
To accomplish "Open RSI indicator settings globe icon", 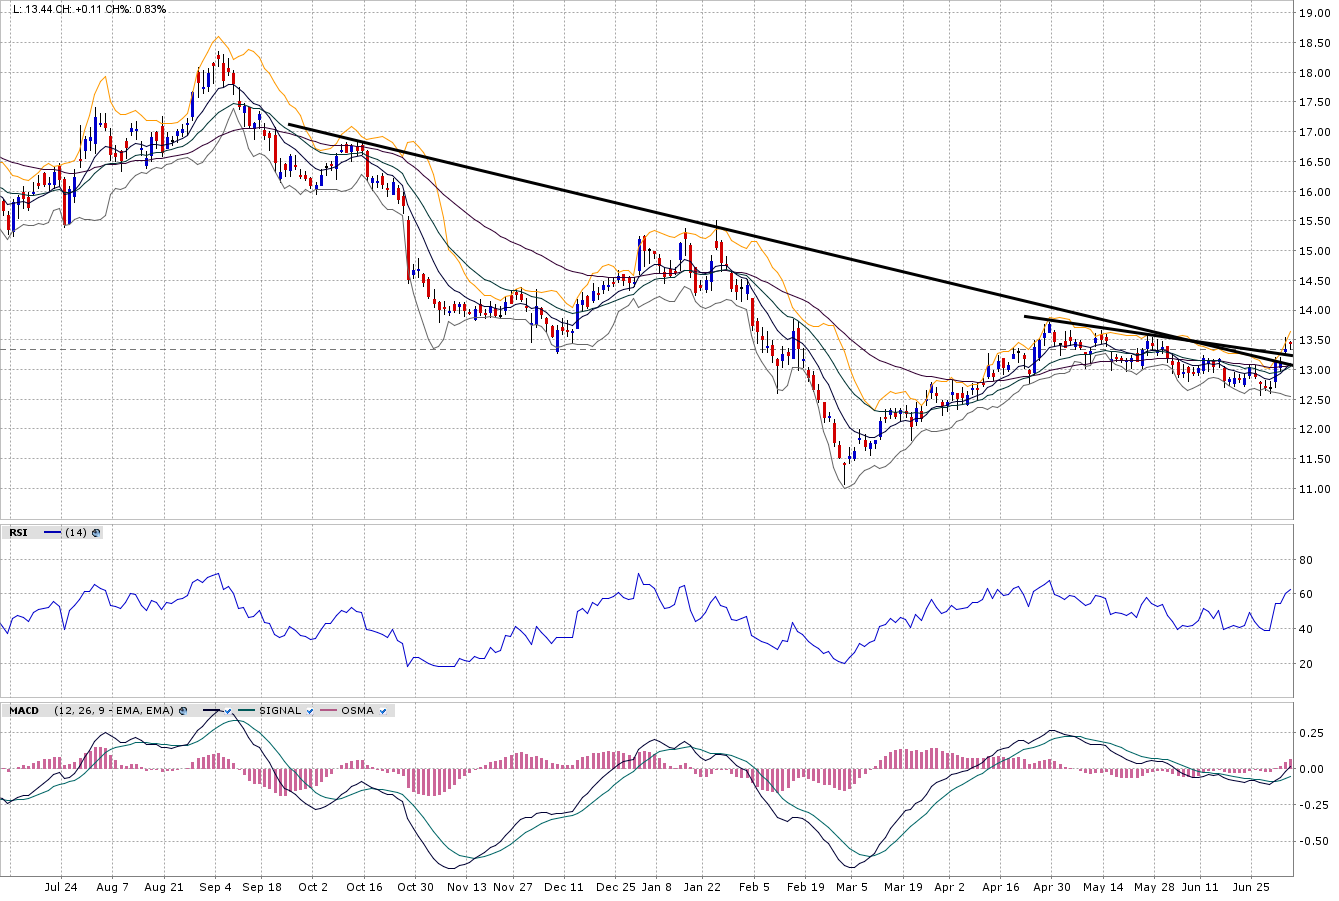I will tap(96, 533).
